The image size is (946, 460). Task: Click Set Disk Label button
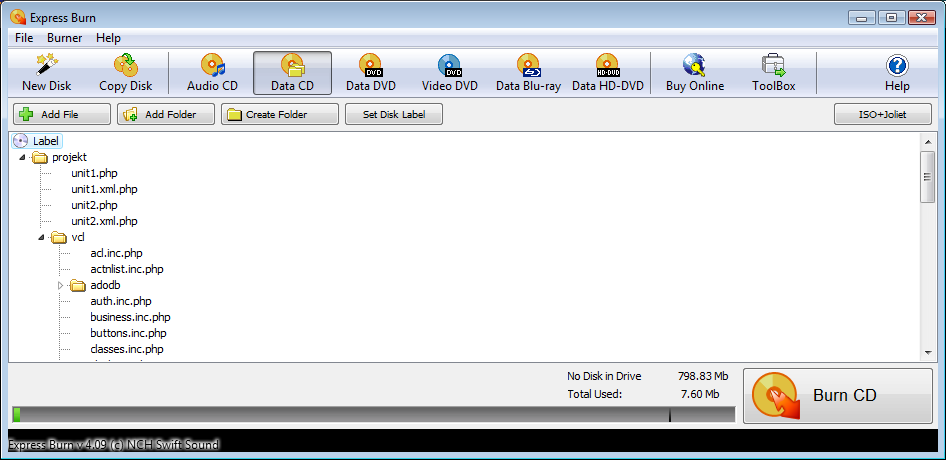(x=394, y=114)
